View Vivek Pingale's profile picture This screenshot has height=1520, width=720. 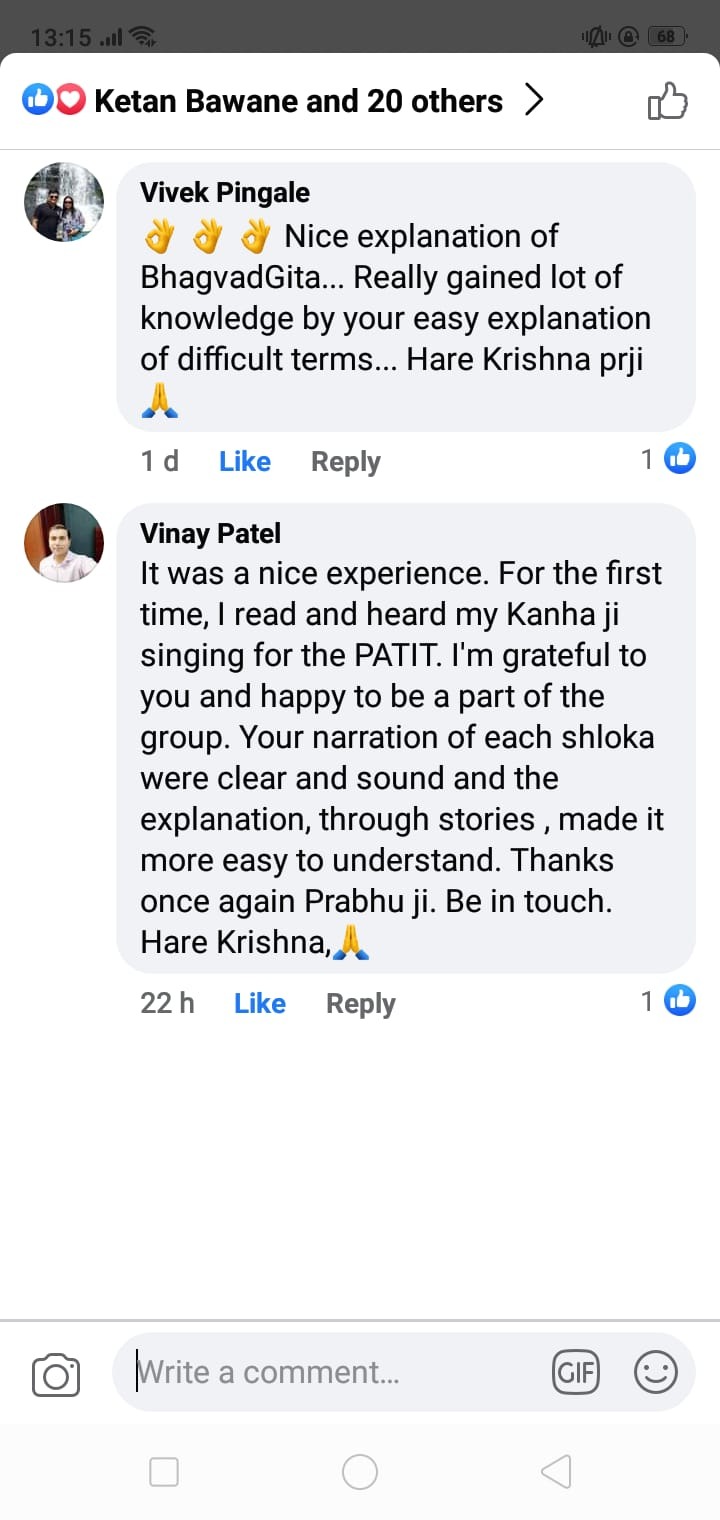[64, 202]
